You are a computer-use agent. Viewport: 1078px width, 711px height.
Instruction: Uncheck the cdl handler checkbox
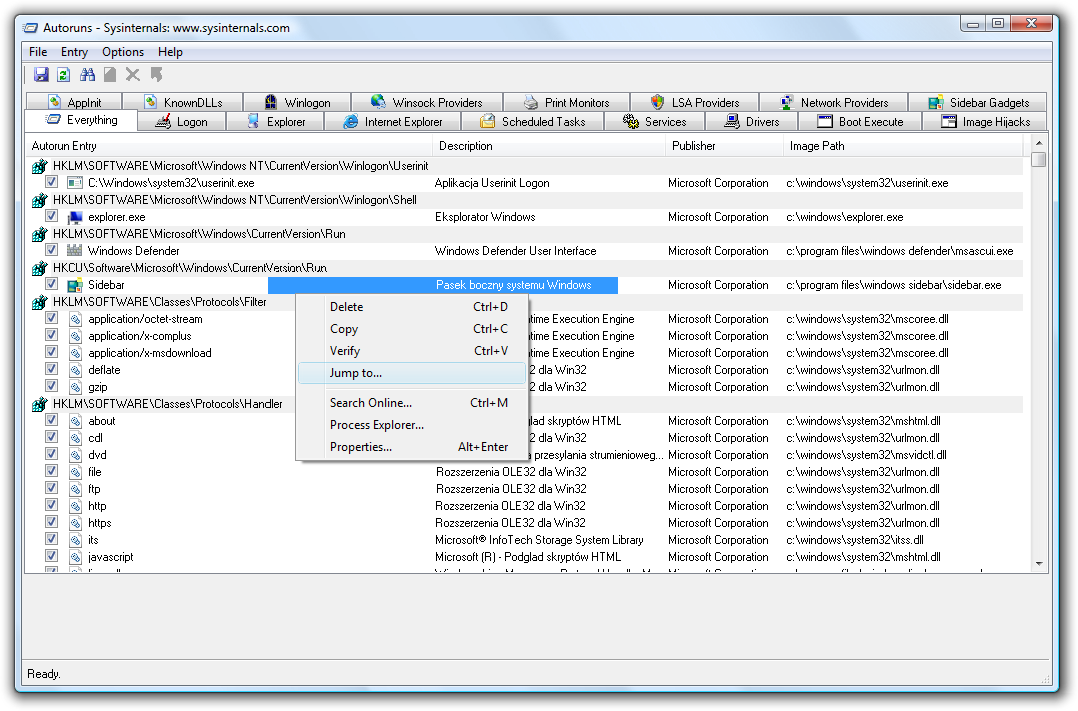[52, 437]
